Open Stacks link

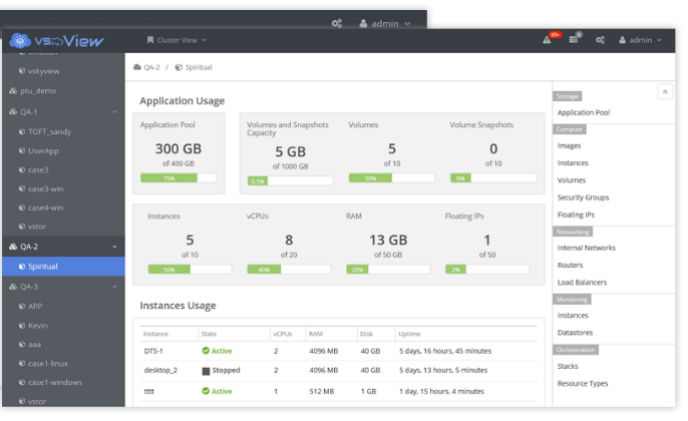coord(568,366)
